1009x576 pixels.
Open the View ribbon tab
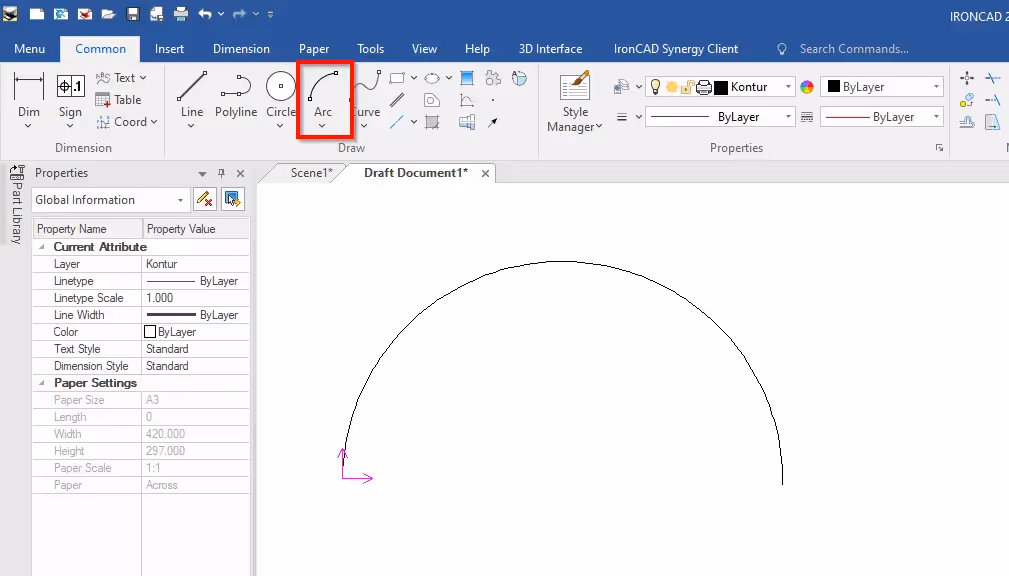click(x=424, y=49)
